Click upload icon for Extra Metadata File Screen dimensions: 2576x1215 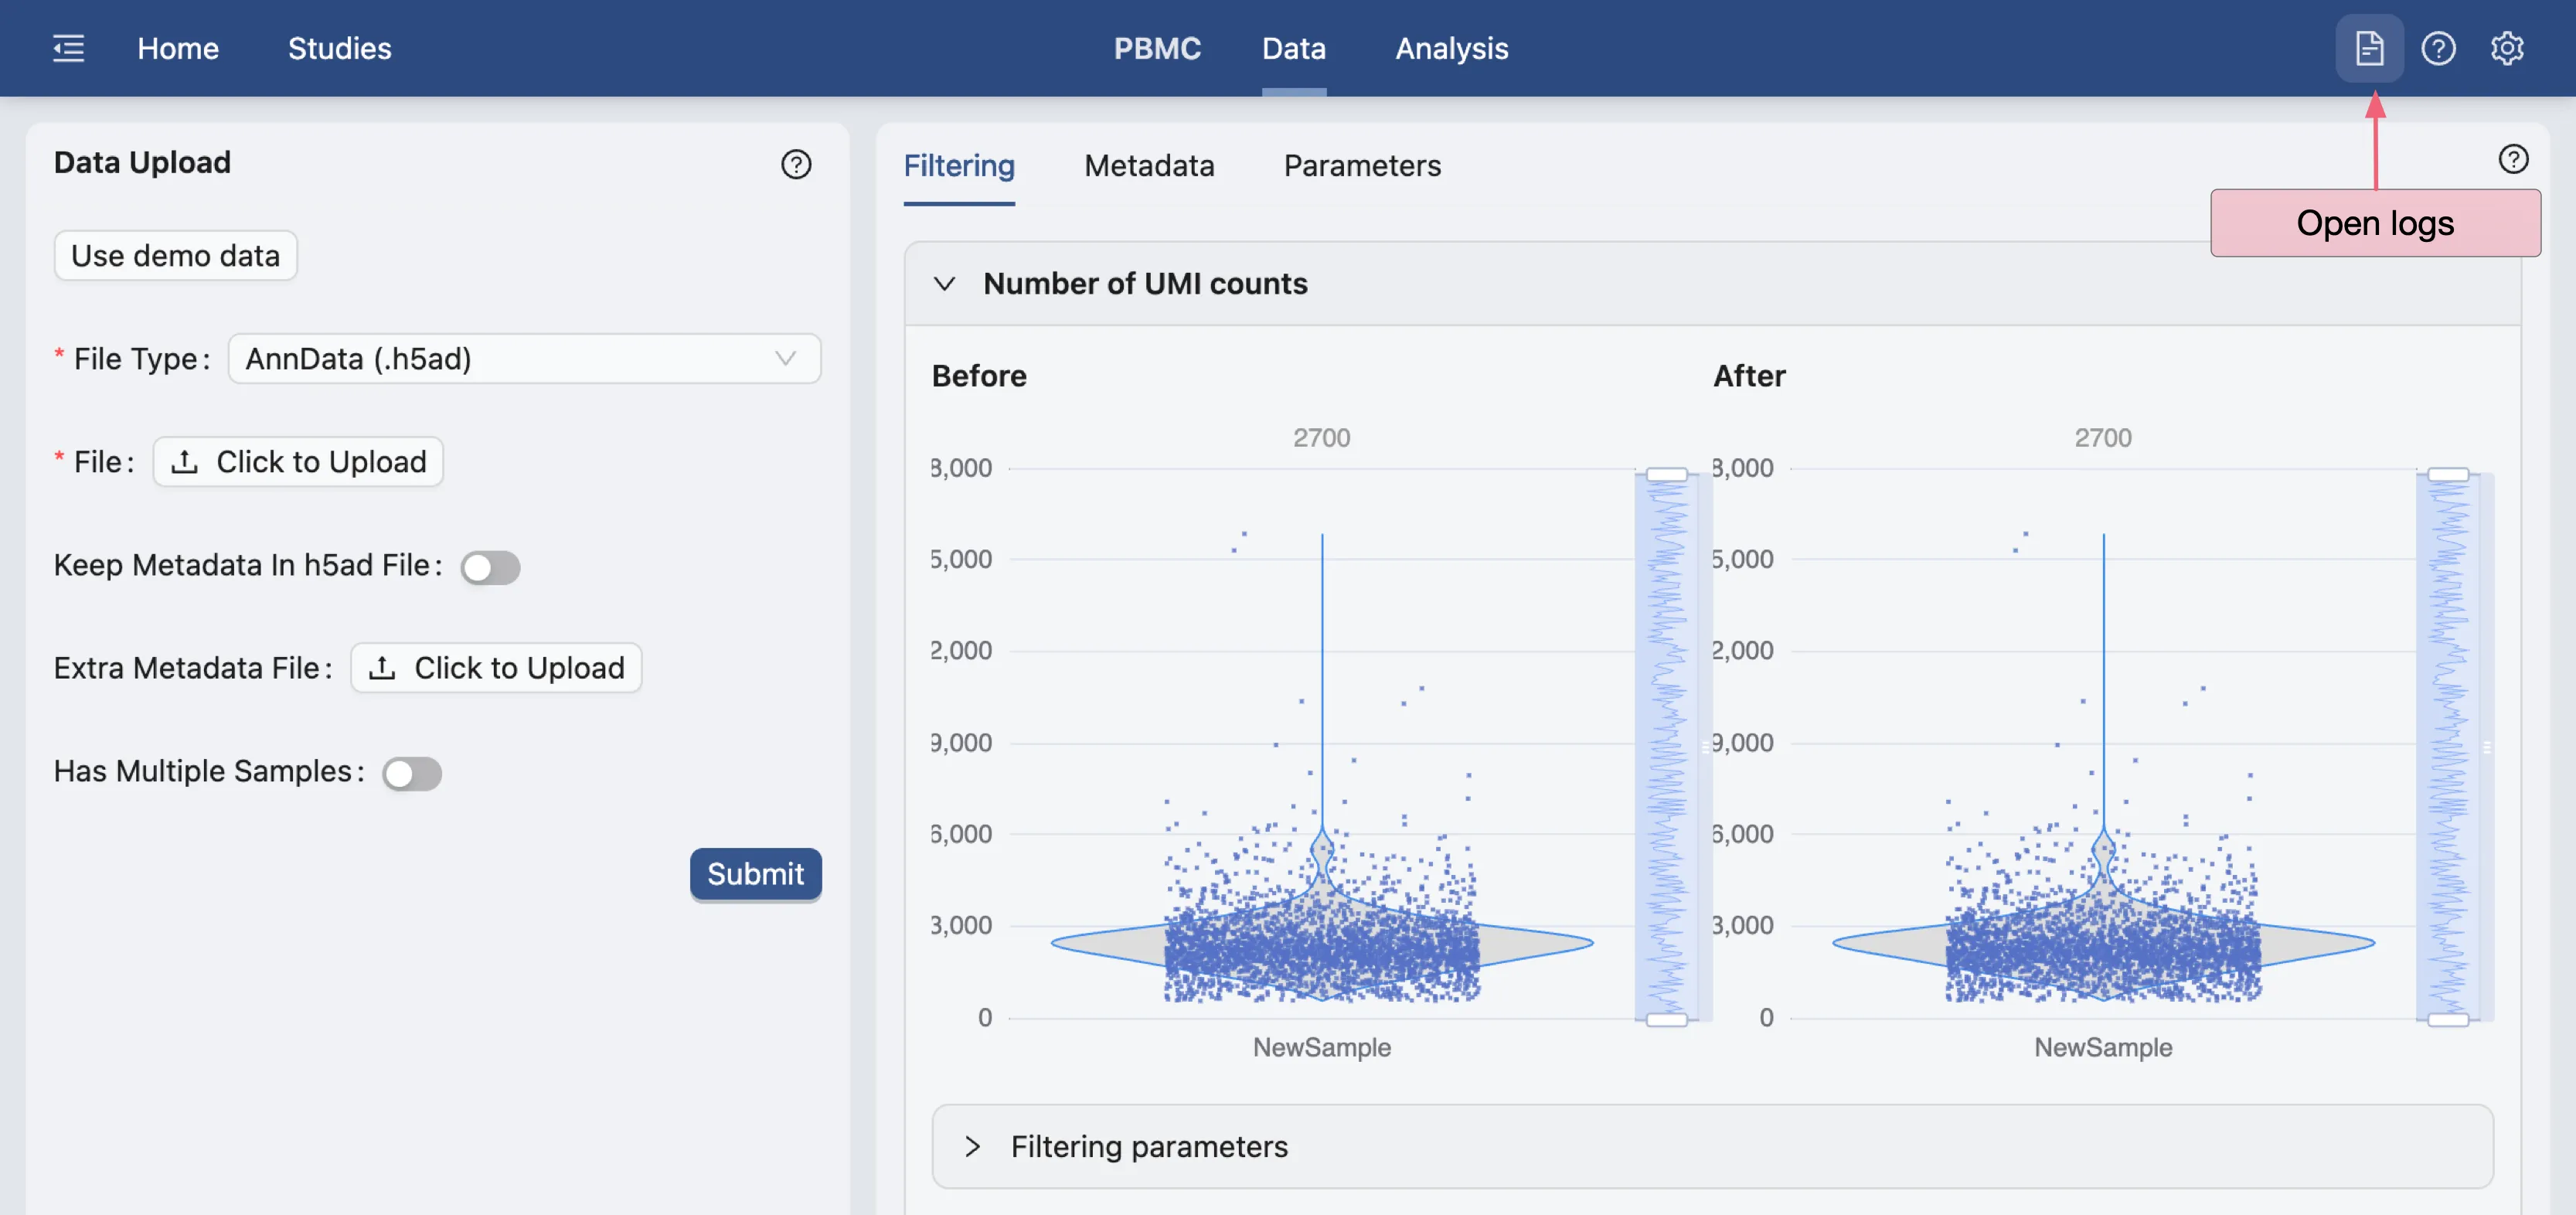pyautogui.click(x=382, y=668)
